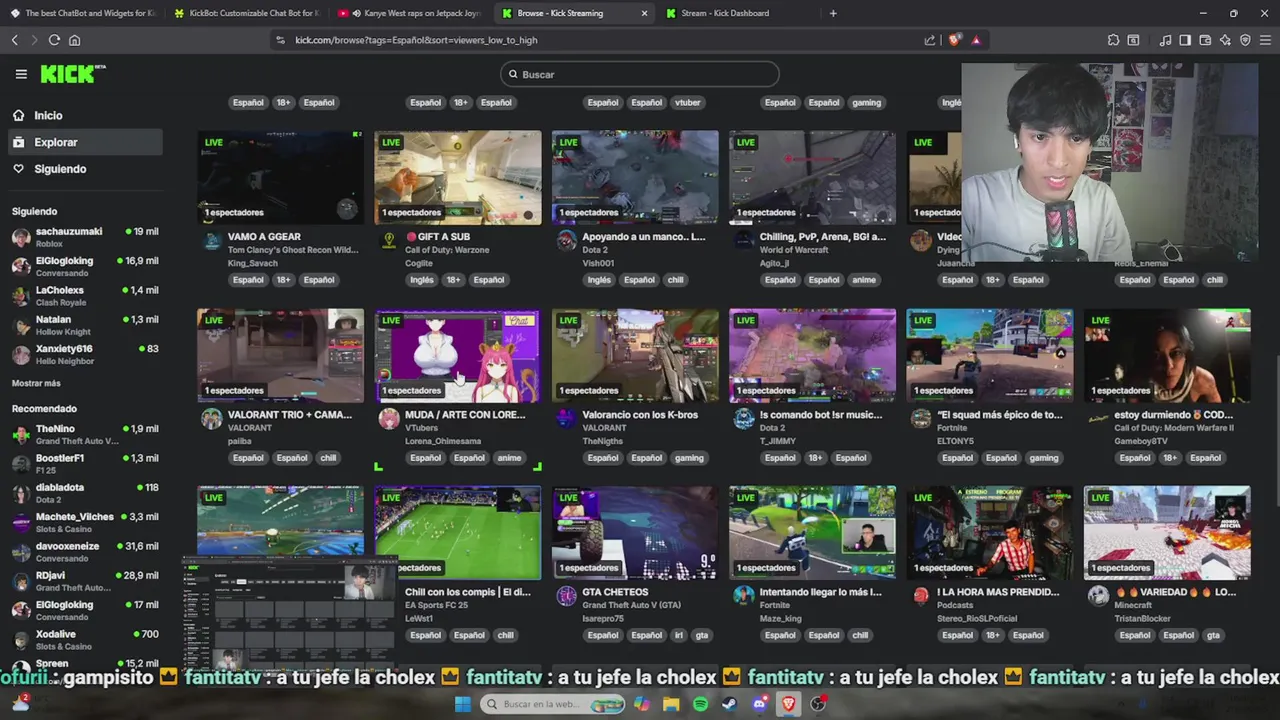Open Steam from the taskbar
This screenshot has height=720, width=1280.
[730, 704]
